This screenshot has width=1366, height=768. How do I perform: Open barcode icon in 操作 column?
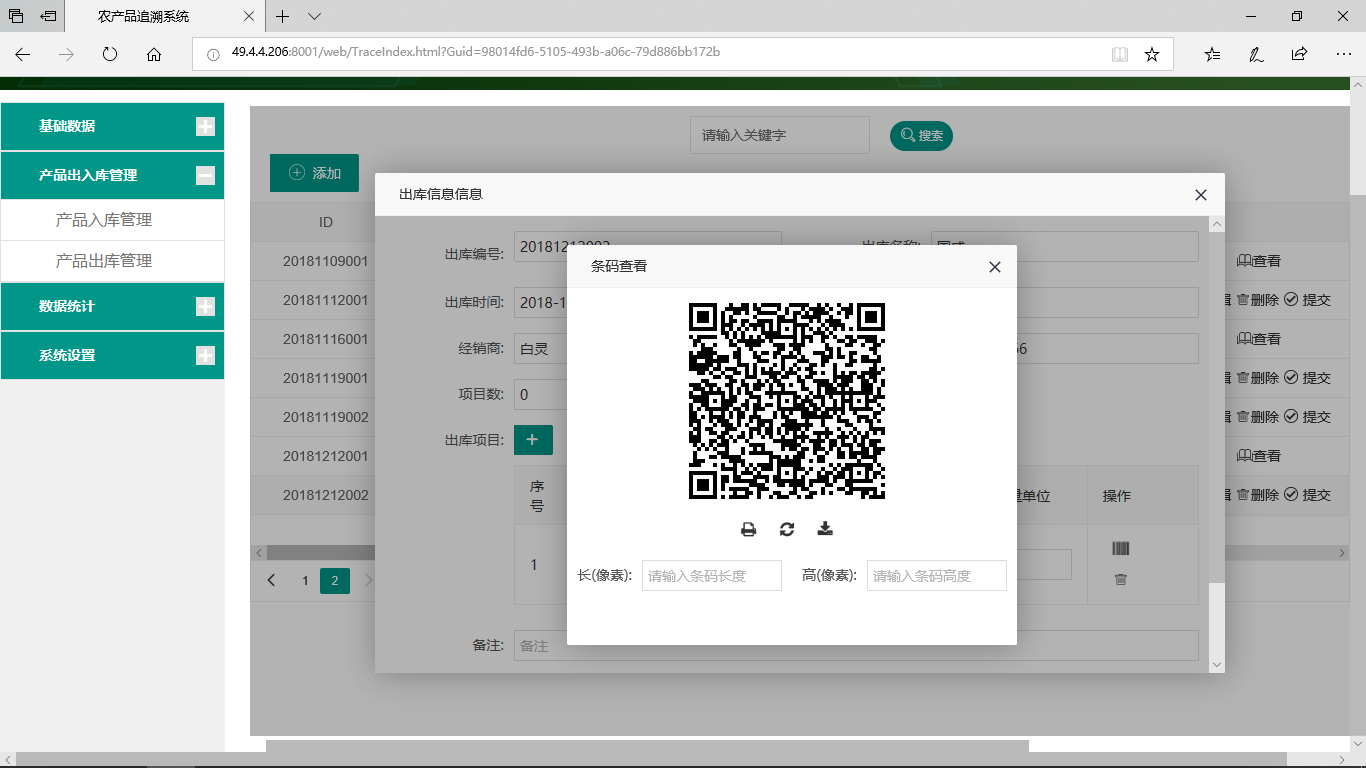point(1121,548)
